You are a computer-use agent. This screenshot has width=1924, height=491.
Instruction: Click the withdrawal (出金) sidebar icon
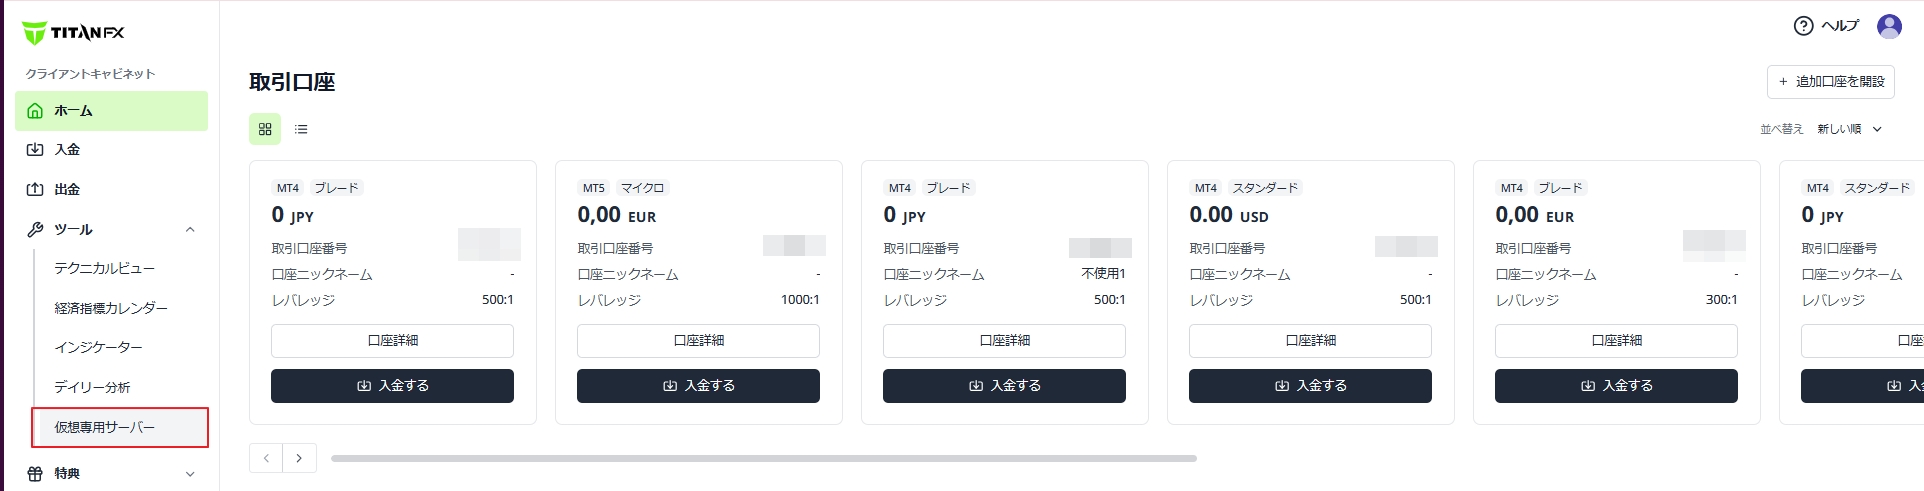[35, 189]
